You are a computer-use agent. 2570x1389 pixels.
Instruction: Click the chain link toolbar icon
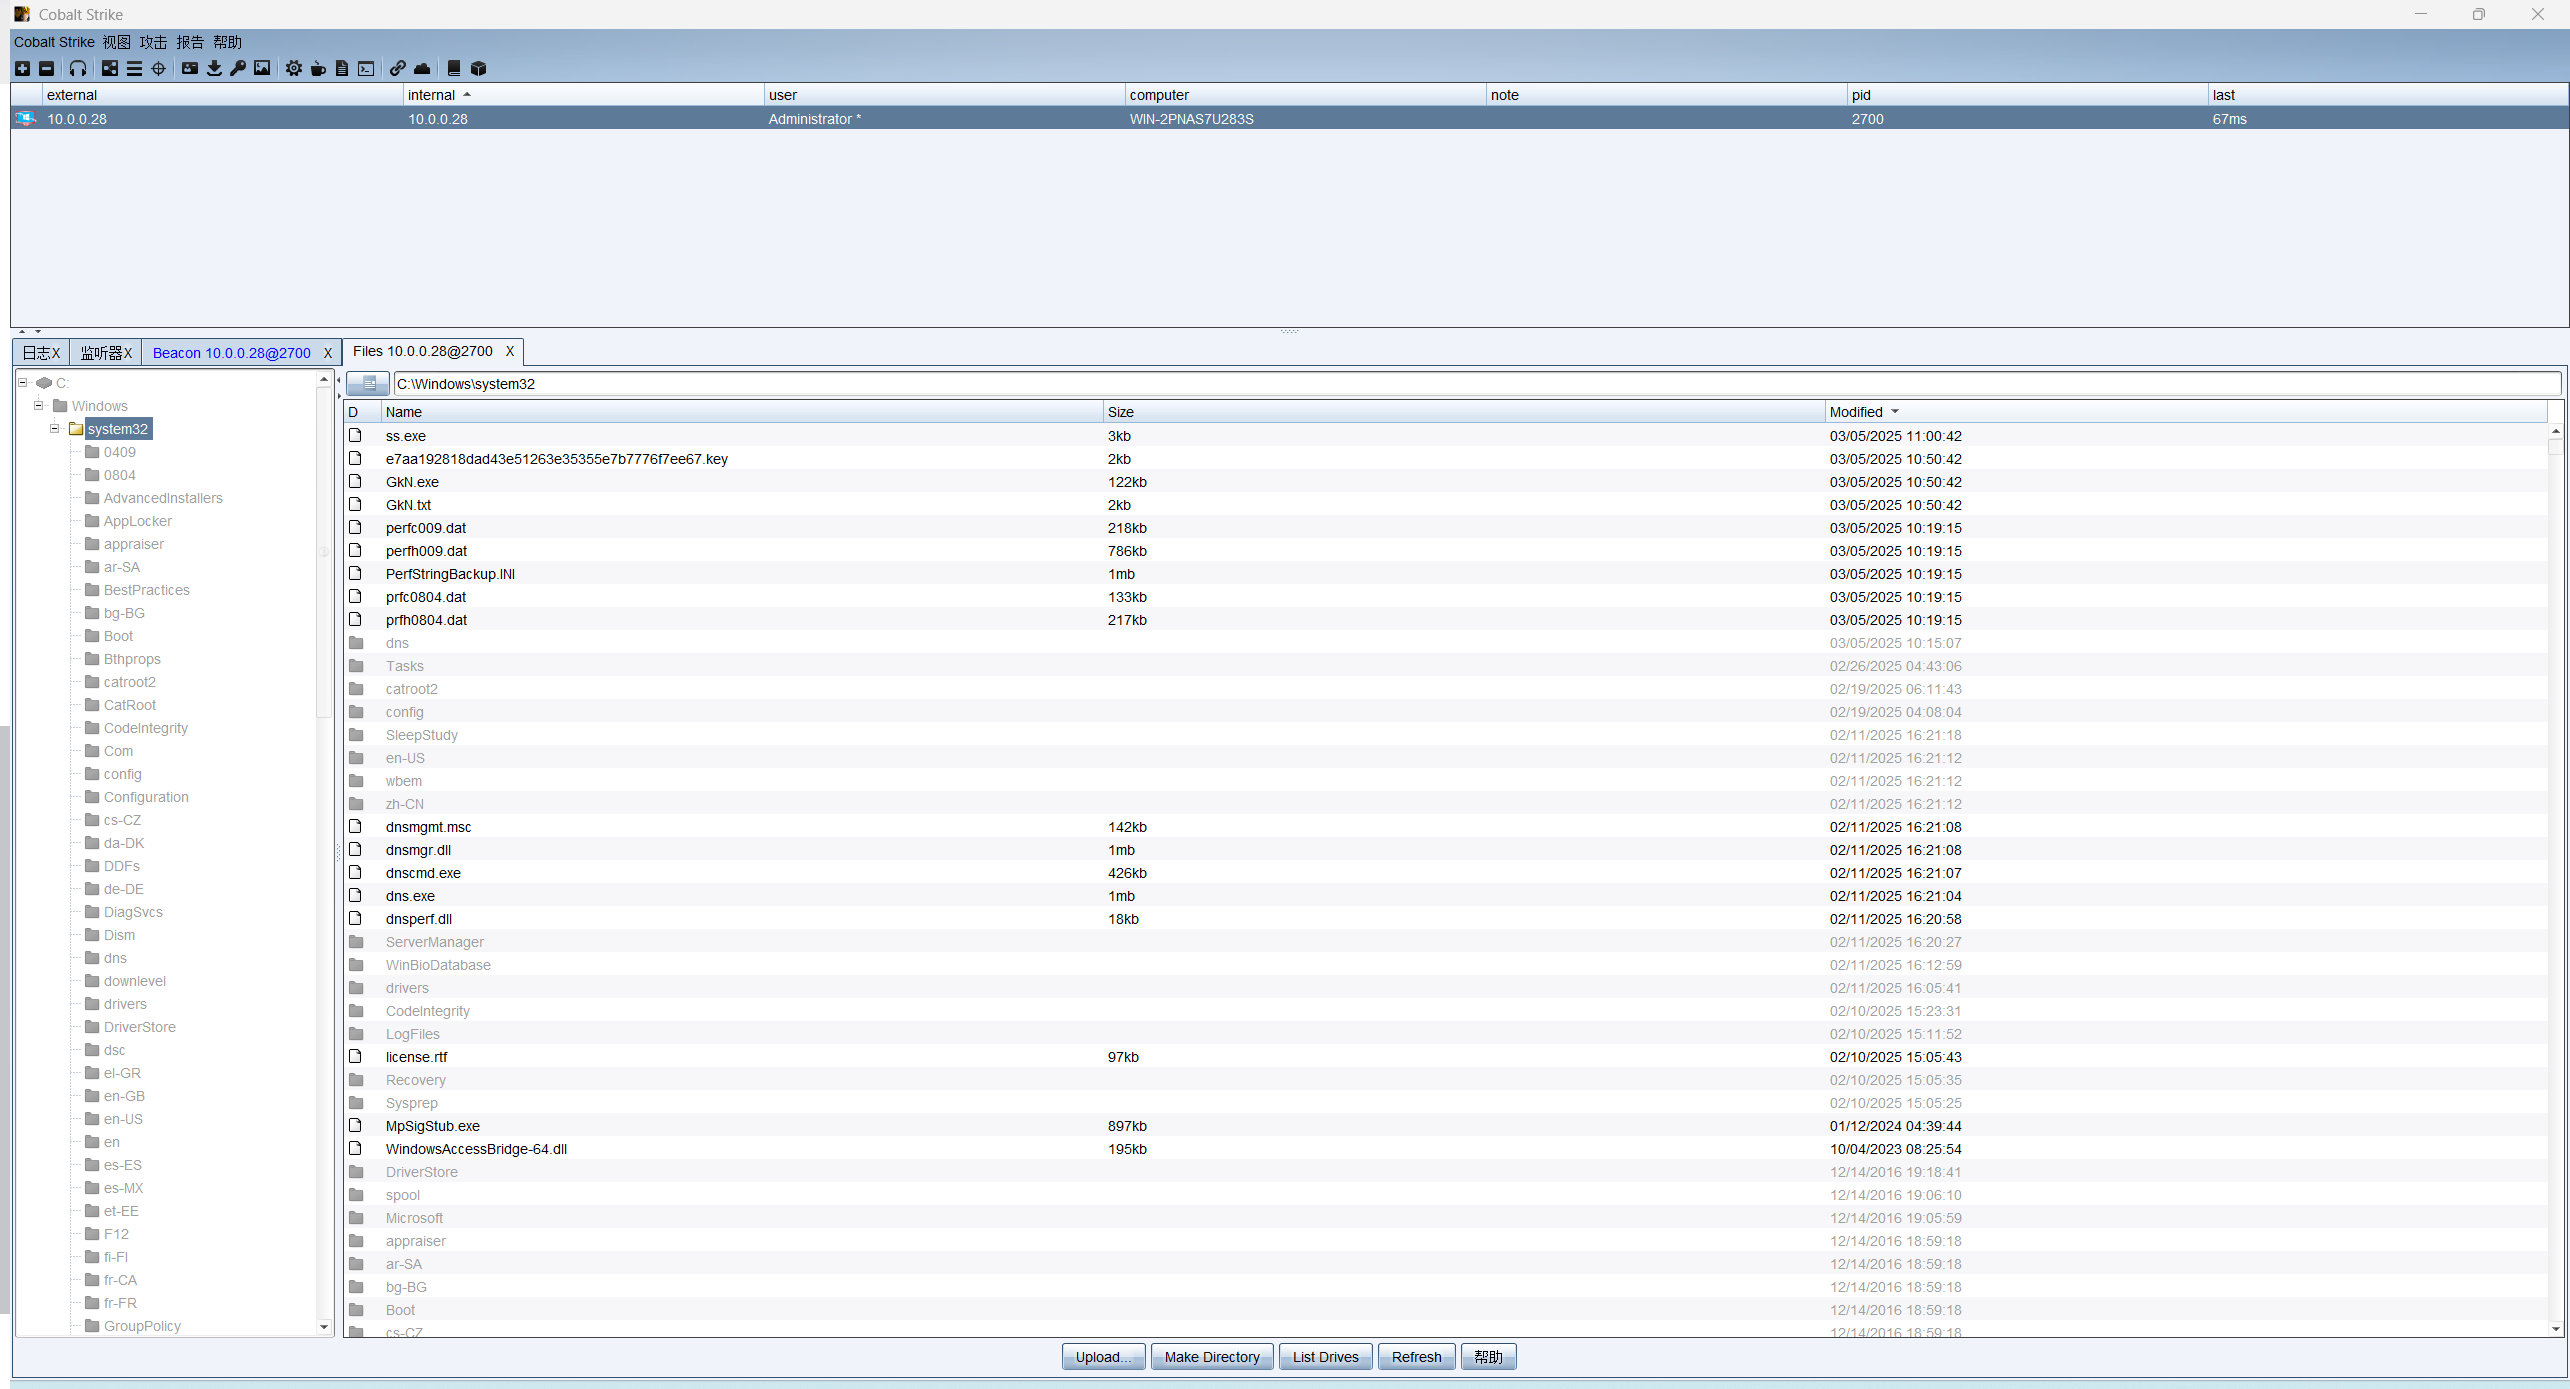pyautogui.click(x=398, y=68)
